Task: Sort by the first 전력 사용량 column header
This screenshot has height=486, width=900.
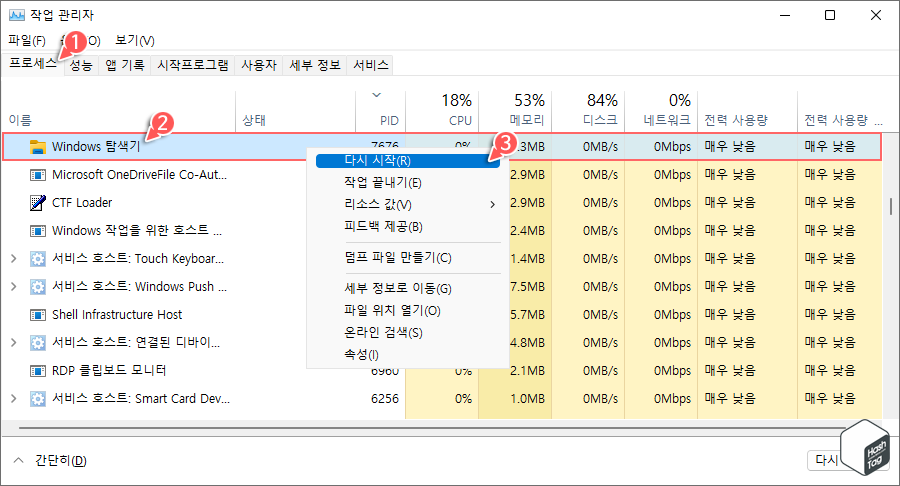Action: pyautogui.click(x=747, y=111)
